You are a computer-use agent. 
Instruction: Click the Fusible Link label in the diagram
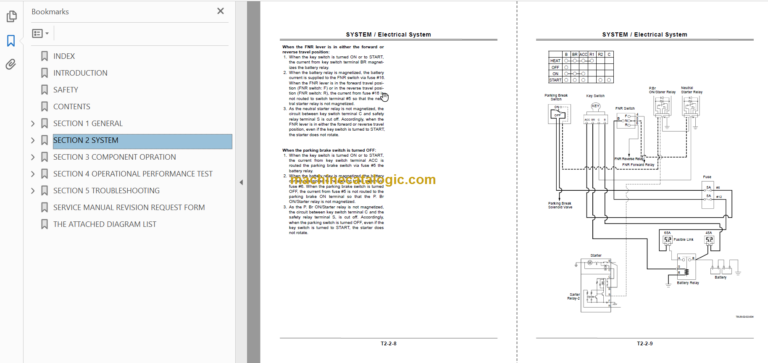tap(683, 240)
